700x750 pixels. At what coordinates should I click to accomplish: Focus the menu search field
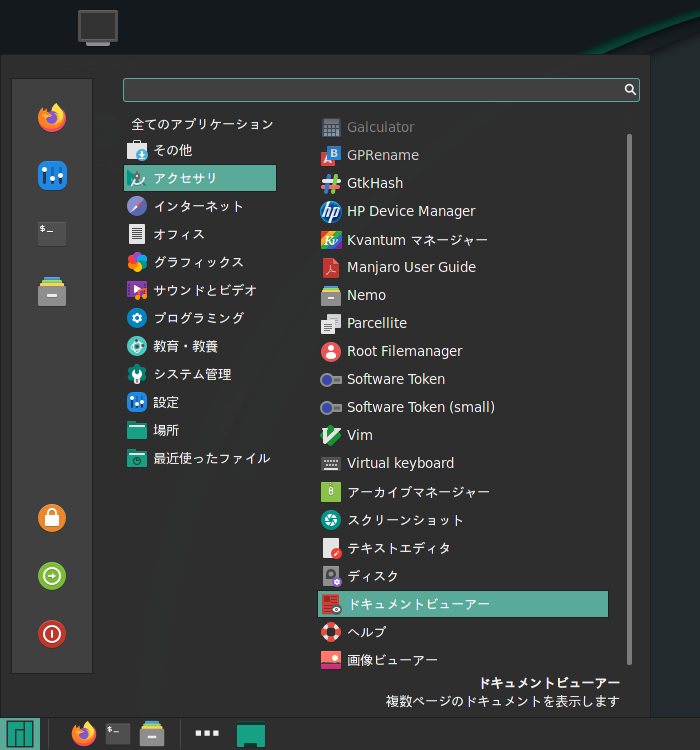click(381, 90)
